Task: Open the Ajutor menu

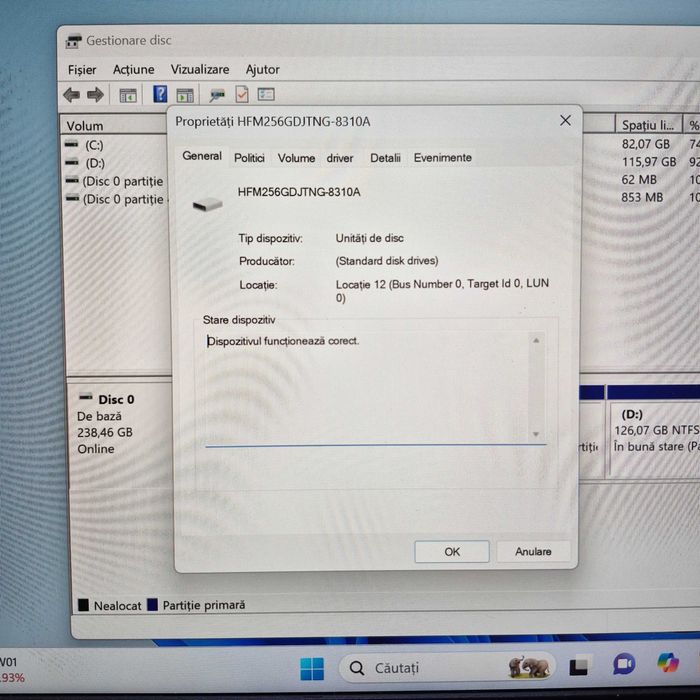Action: point(262,70)
